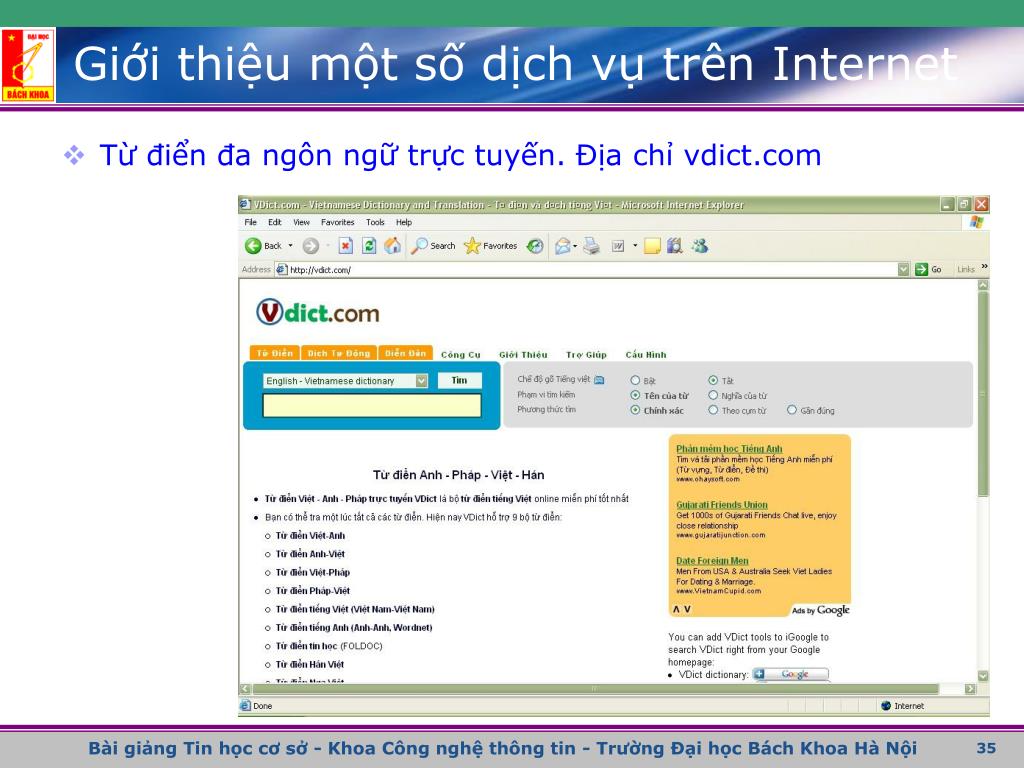Click the Edit with Word icon
Screen dimensions: 1024x768
click(618, 246)
